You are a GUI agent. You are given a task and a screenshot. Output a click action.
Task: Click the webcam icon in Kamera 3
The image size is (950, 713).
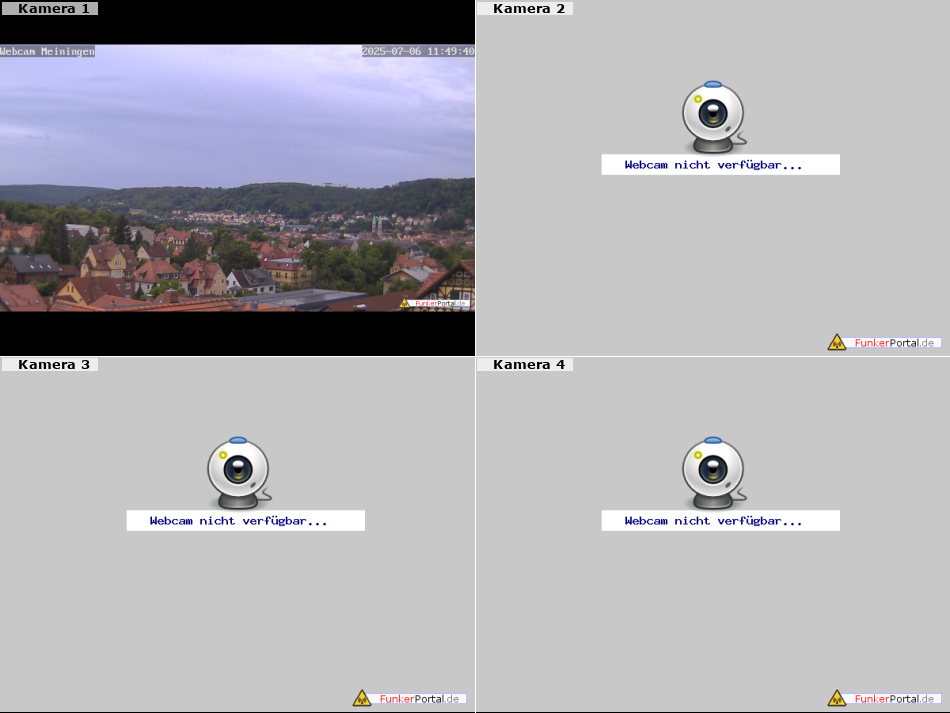coord(239,473)
